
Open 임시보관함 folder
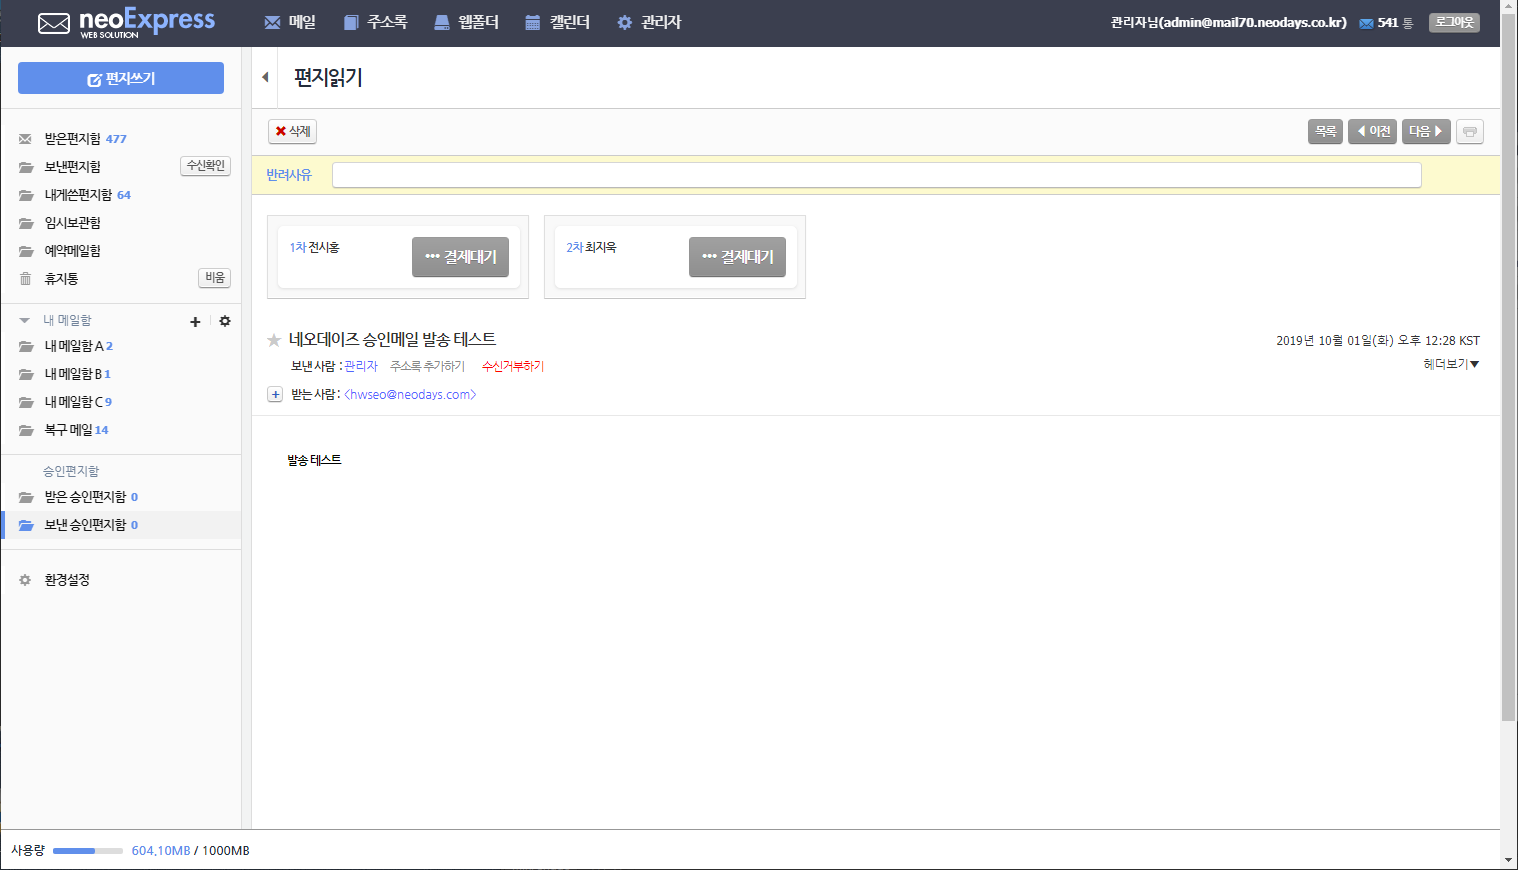click(72, 223)
